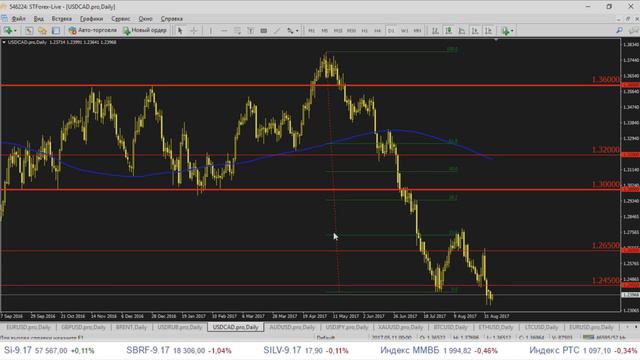The width and height of the screenshot is (640, 360).
Task: Expand the Arrows tool dropdown
Action: 297,31
